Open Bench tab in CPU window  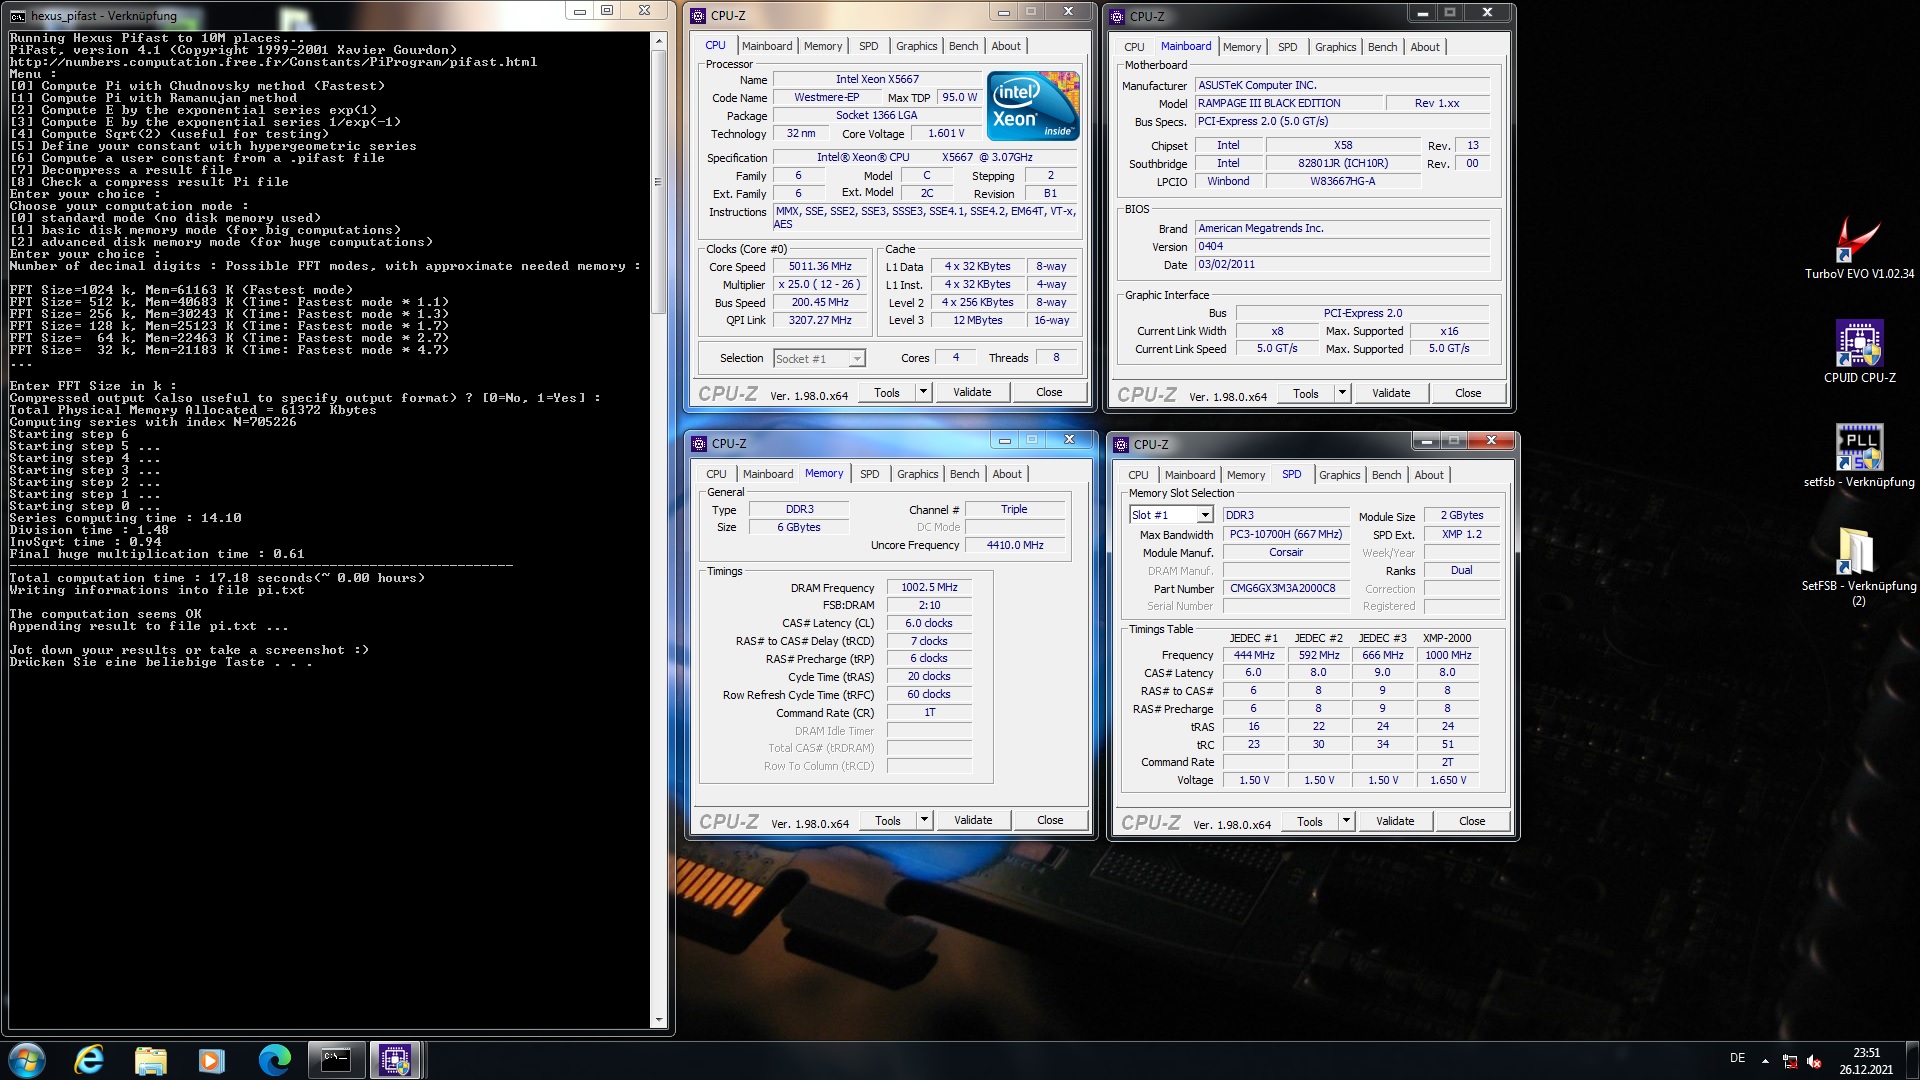click(963, 46)
